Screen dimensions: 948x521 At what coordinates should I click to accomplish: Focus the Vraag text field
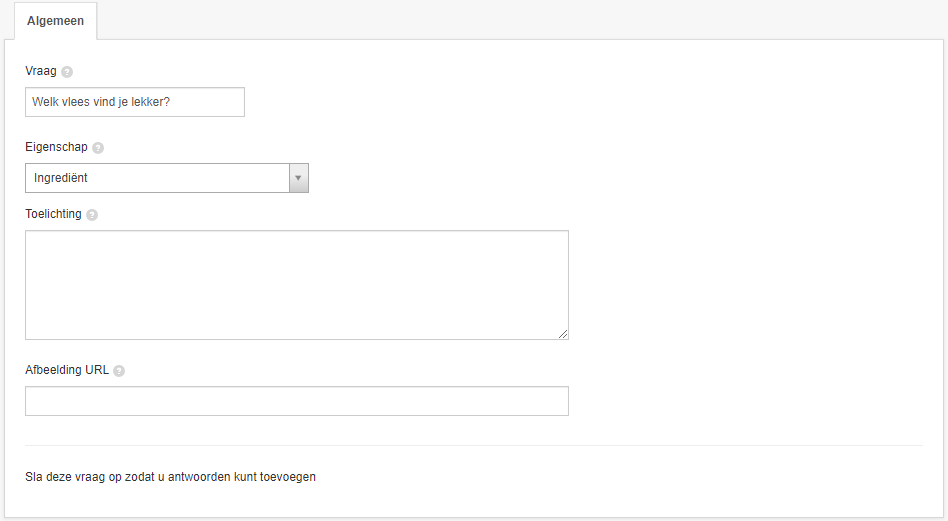135,102
